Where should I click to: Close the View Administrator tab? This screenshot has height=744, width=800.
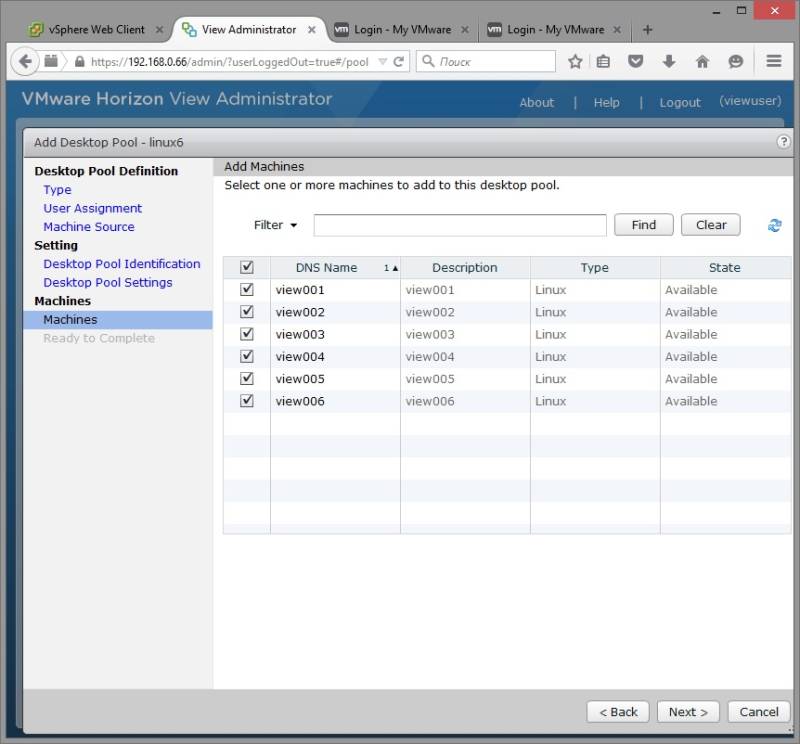click(312, 30)
